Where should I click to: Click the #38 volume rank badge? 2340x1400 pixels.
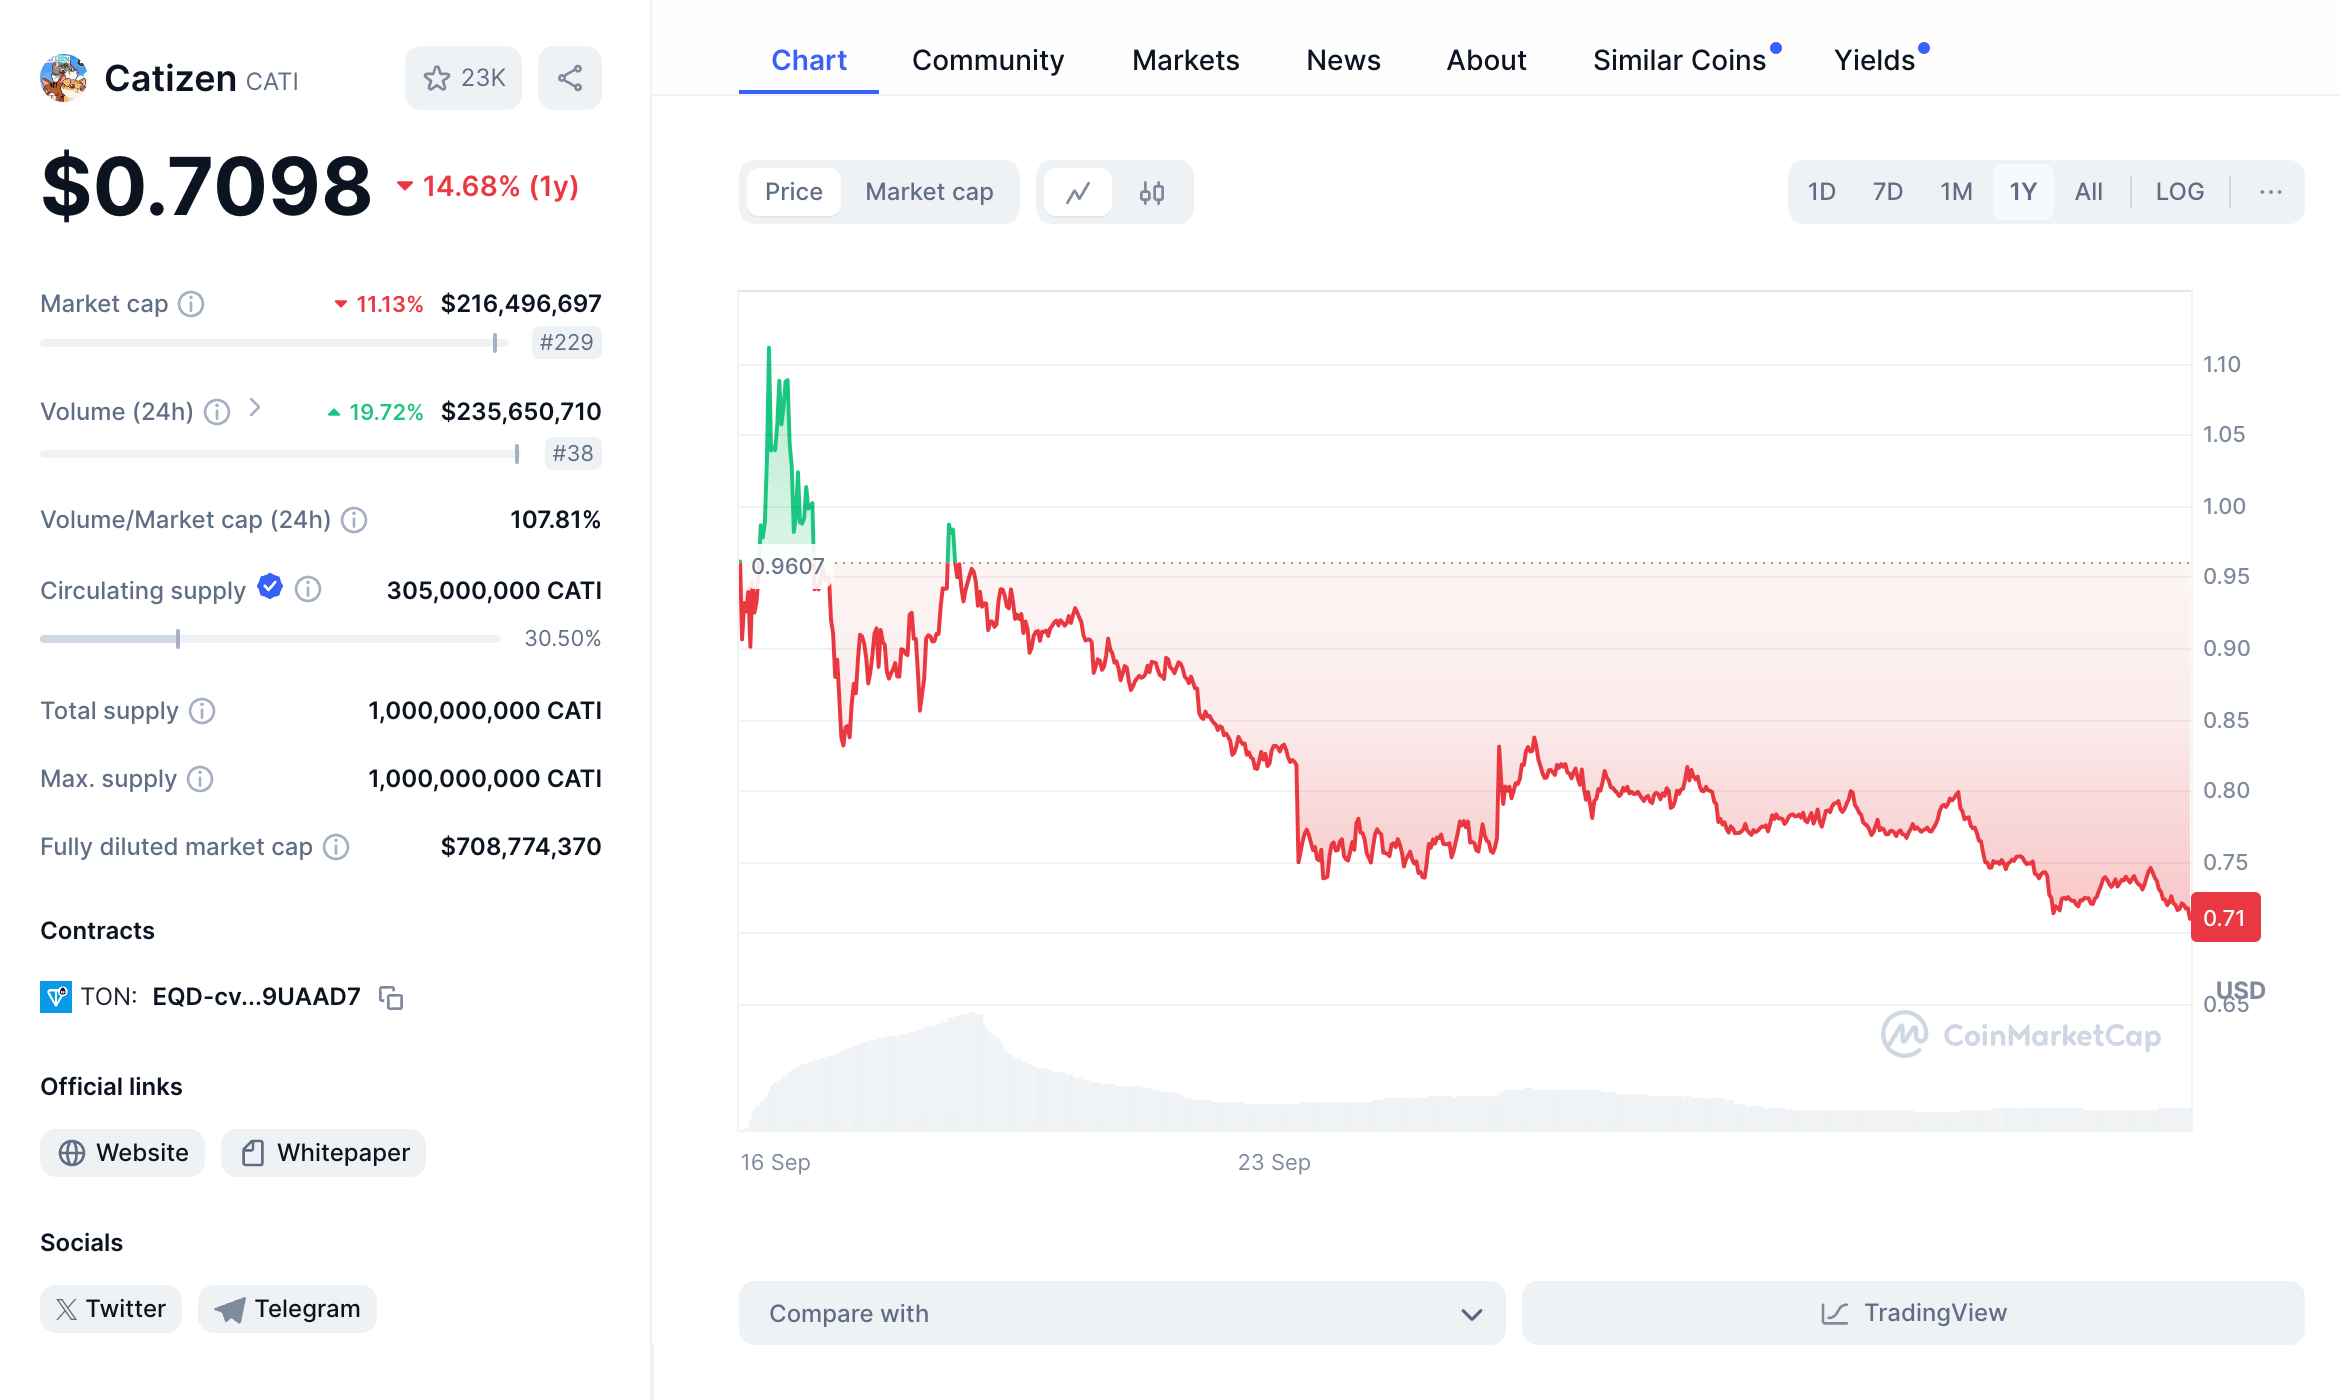[574, 454]
